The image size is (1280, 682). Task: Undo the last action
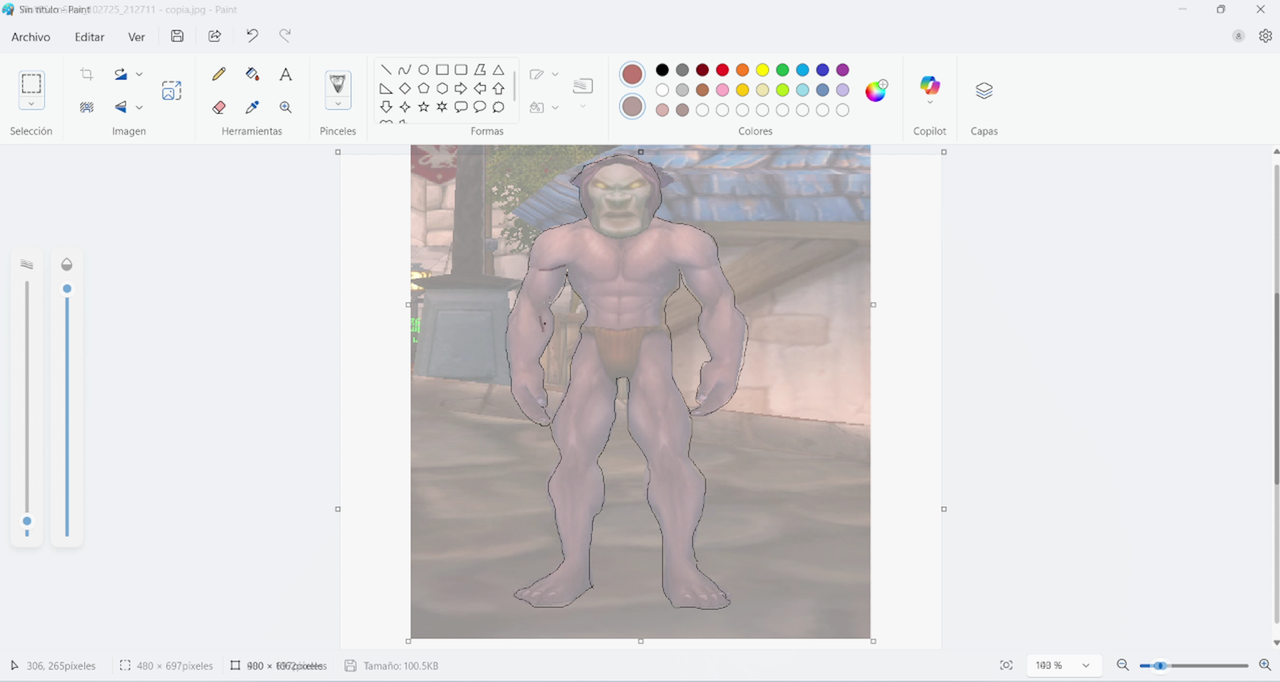252,36
